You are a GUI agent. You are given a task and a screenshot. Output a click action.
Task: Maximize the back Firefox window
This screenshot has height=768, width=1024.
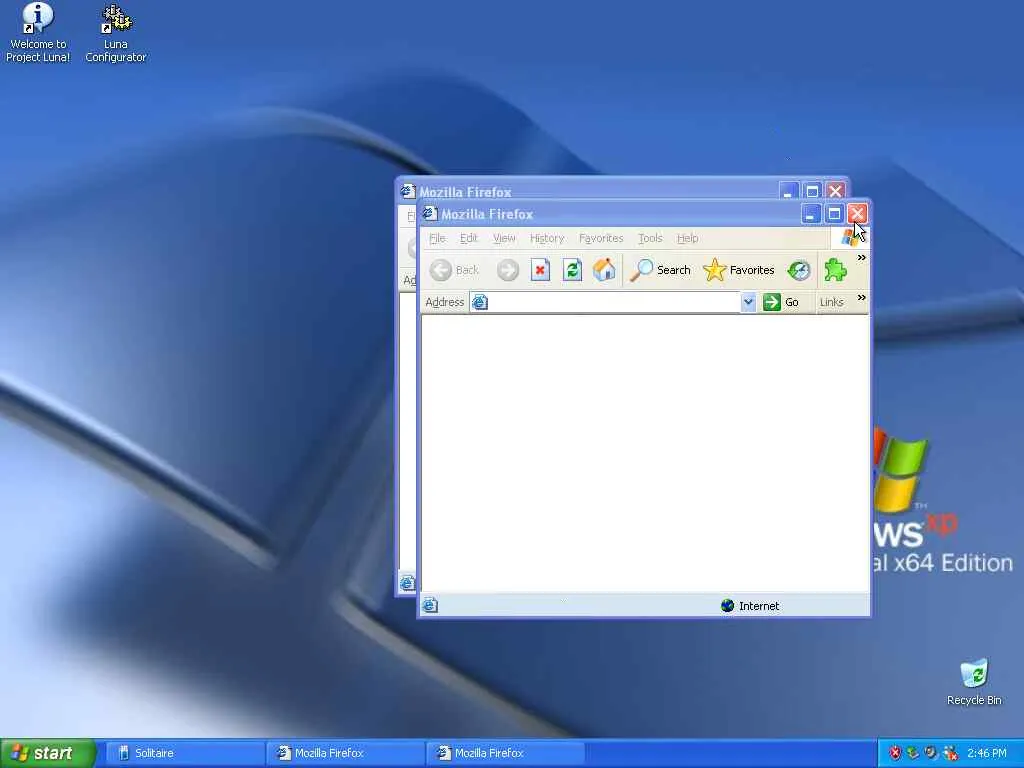tap(812, 191)
